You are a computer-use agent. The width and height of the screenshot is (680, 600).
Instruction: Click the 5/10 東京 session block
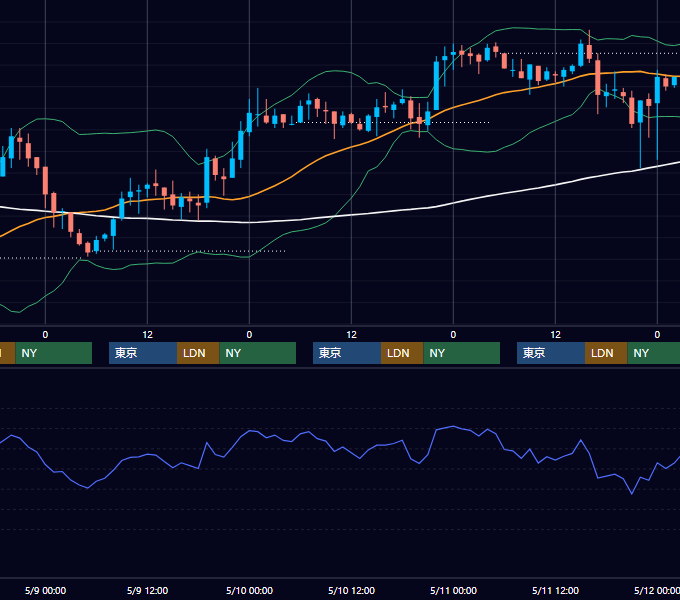(347, 353)
